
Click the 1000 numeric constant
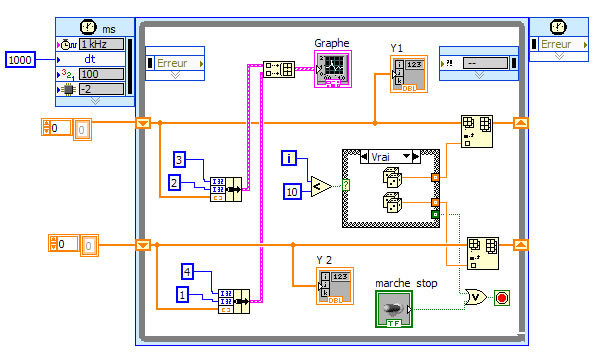[x=20, y=60]
